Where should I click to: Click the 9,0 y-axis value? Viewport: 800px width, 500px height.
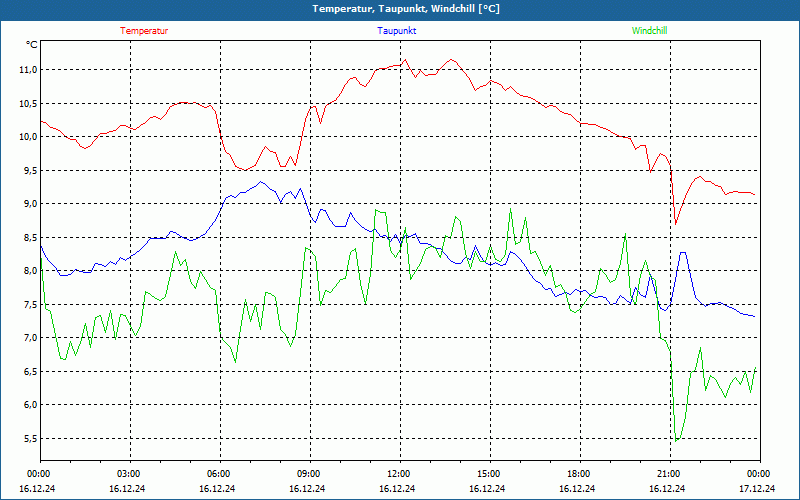coord(30,204)
